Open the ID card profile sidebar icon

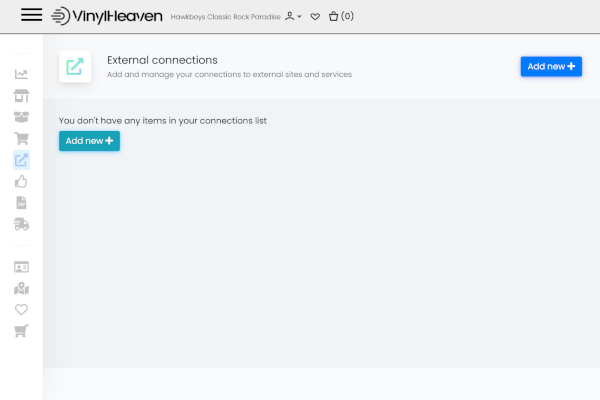tap(21, 267)
